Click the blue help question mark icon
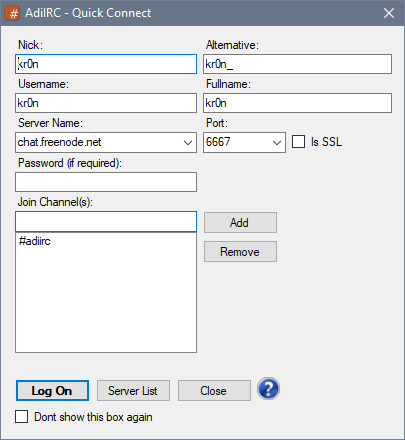The height and width of the screenshot is (440, 405). [268, 389]
